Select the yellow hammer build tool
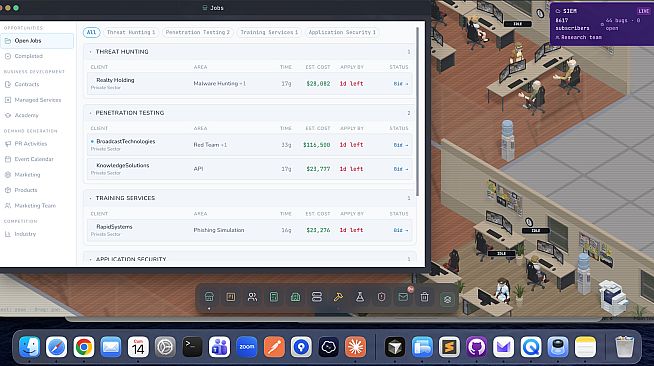This screenshot has height=366, width=654. click(x=338, y=297)
